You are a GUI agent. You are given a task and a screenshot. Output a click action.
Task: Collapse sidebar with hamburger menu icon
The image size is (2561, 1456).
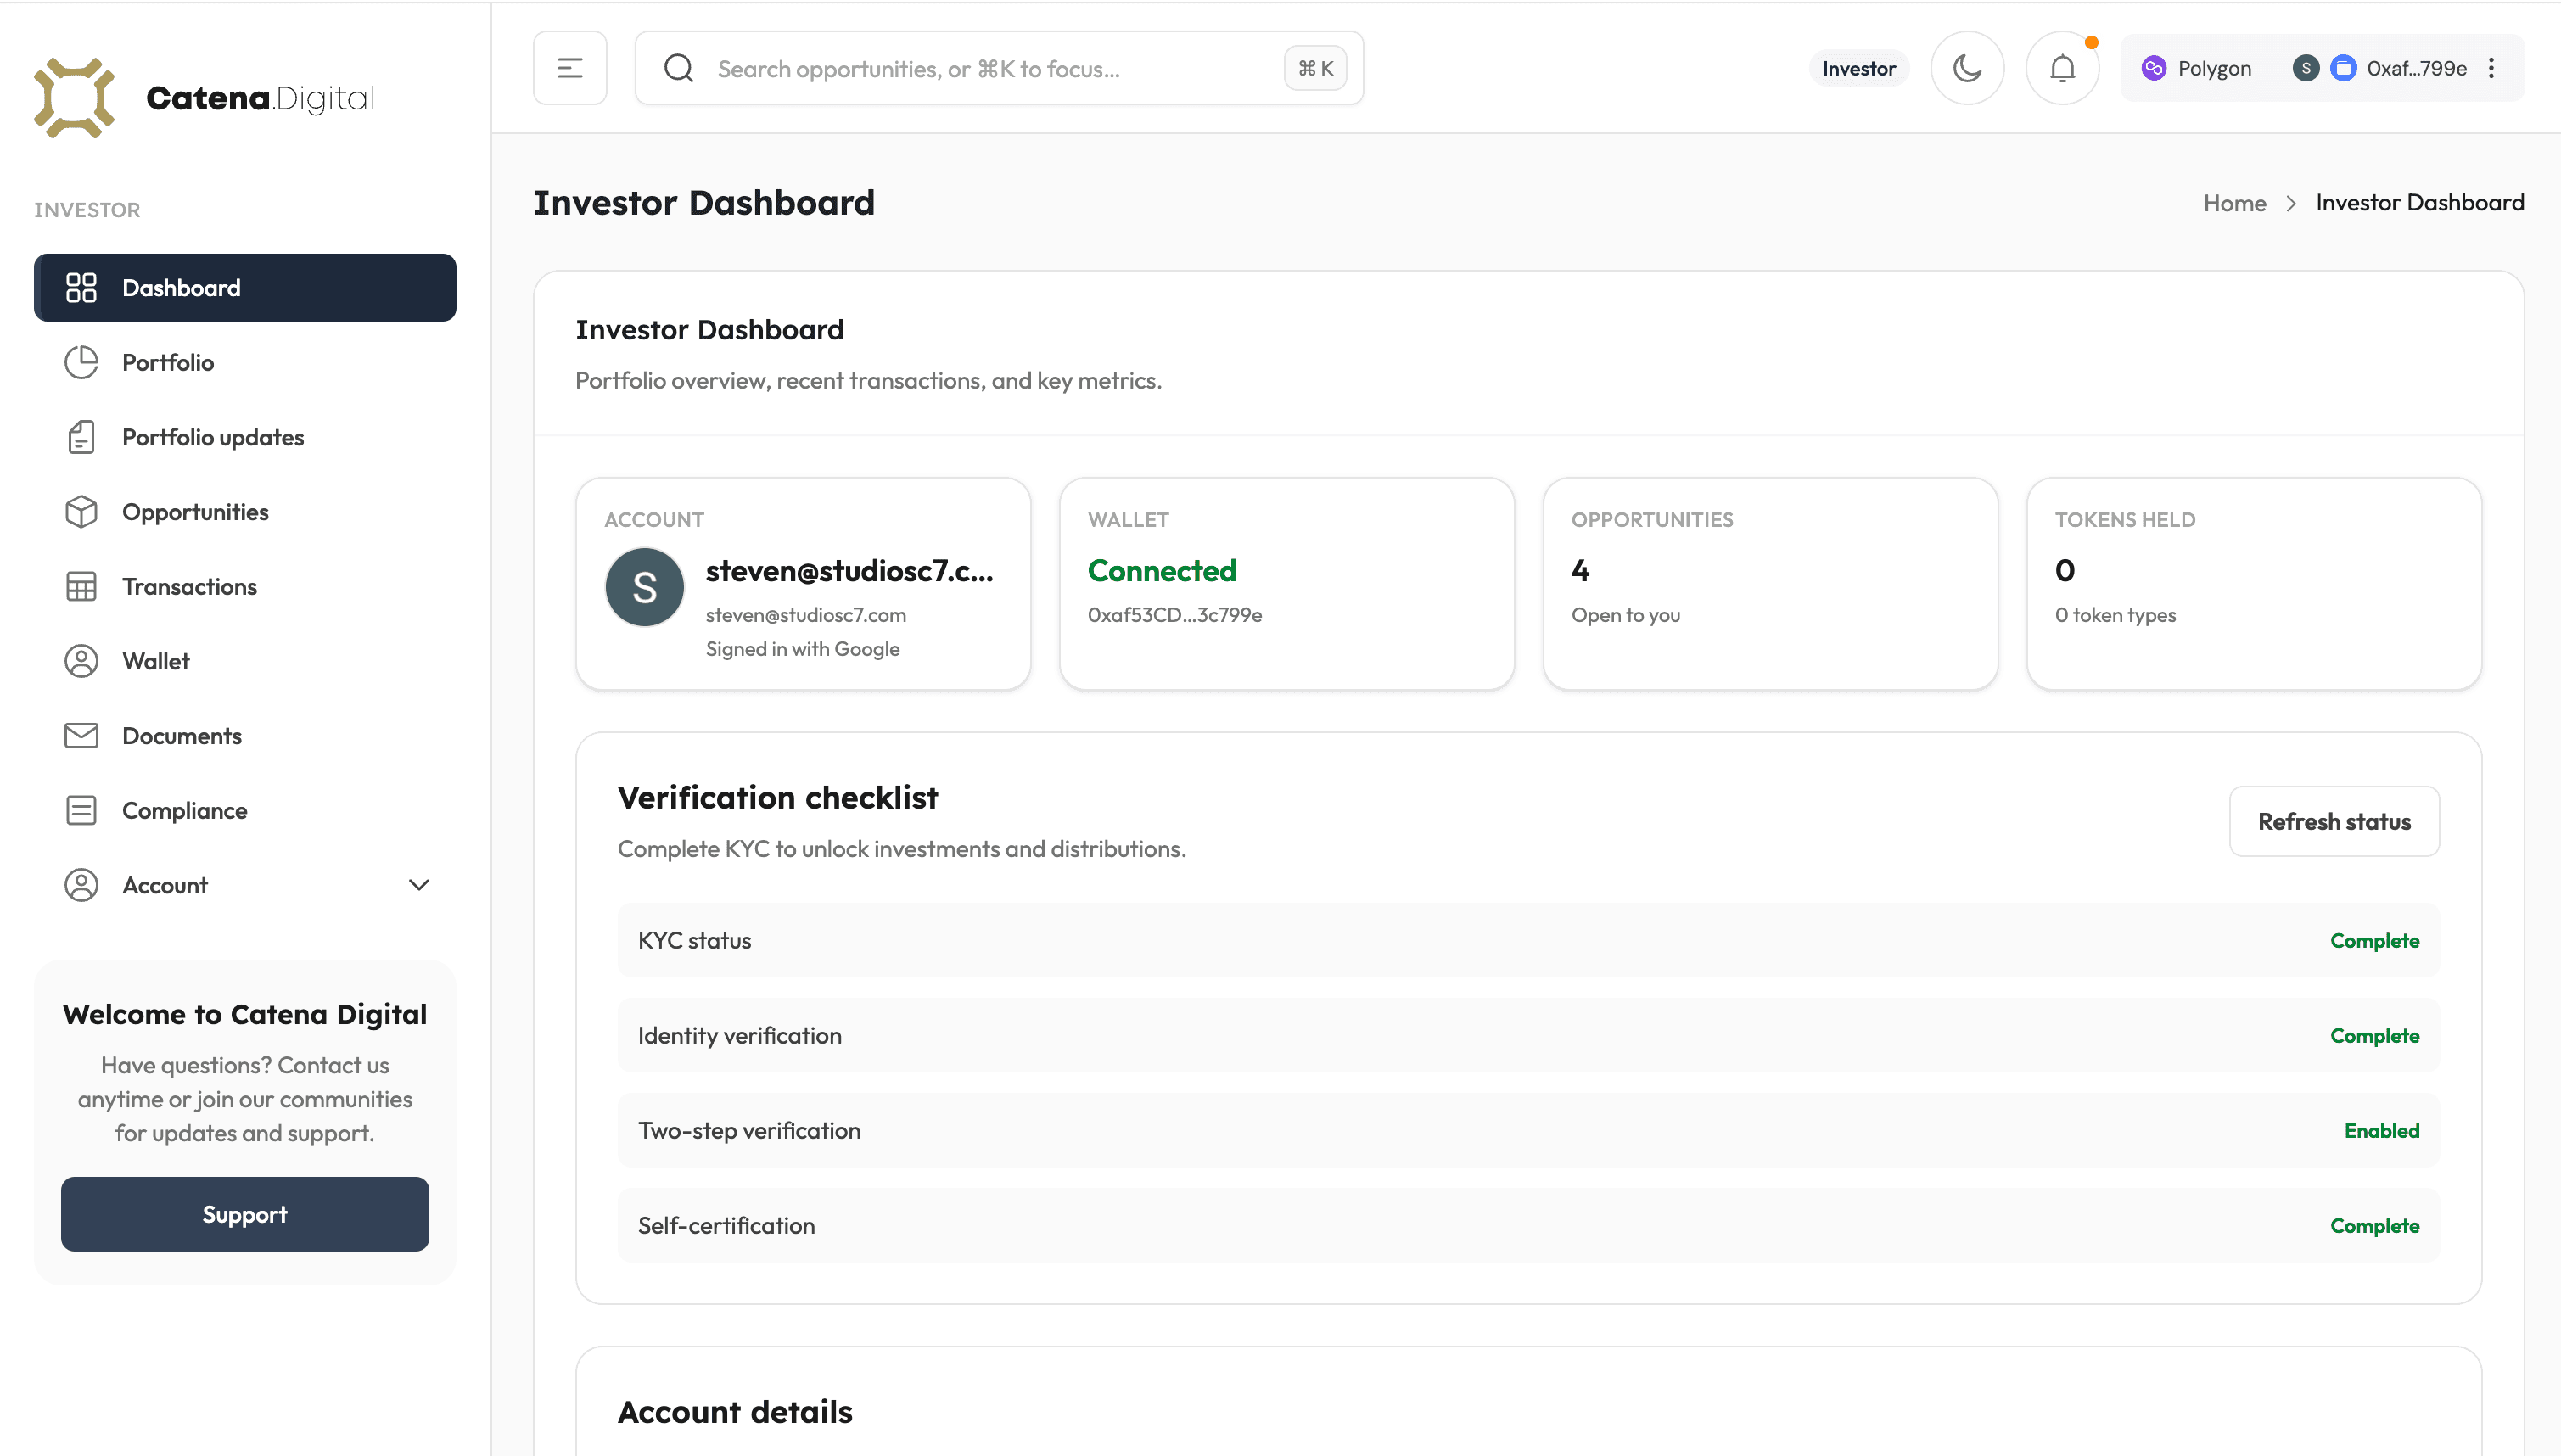tap(570, 68)
